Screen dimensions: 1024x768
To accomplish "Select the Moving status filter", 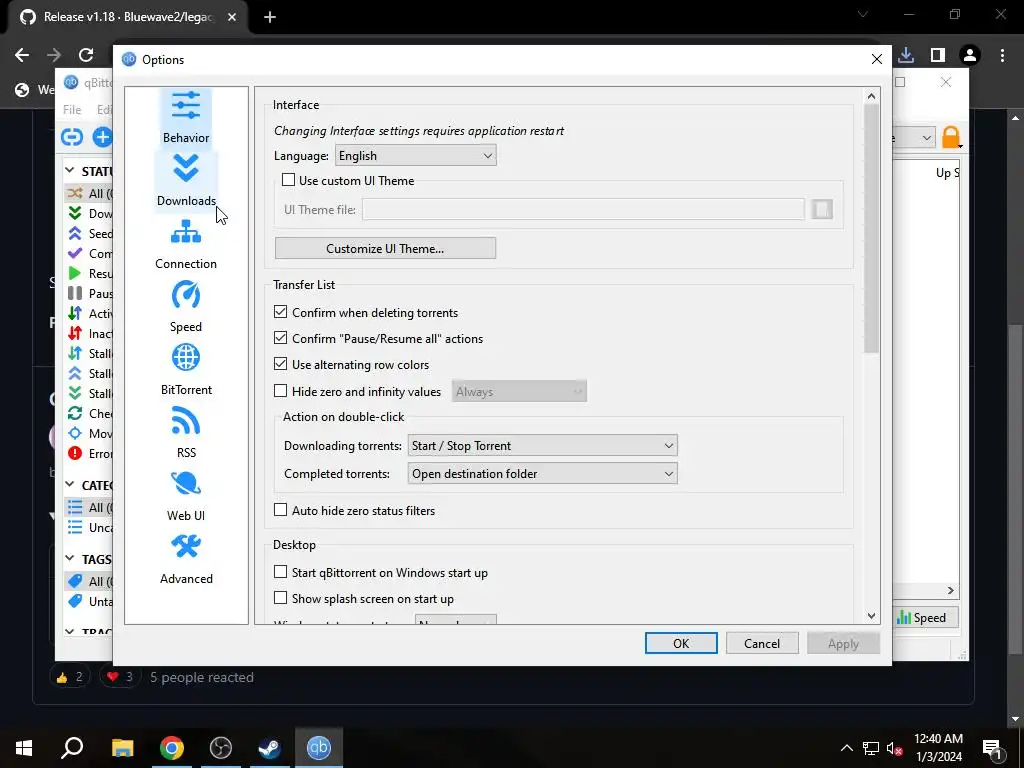I will pos(89,434).
